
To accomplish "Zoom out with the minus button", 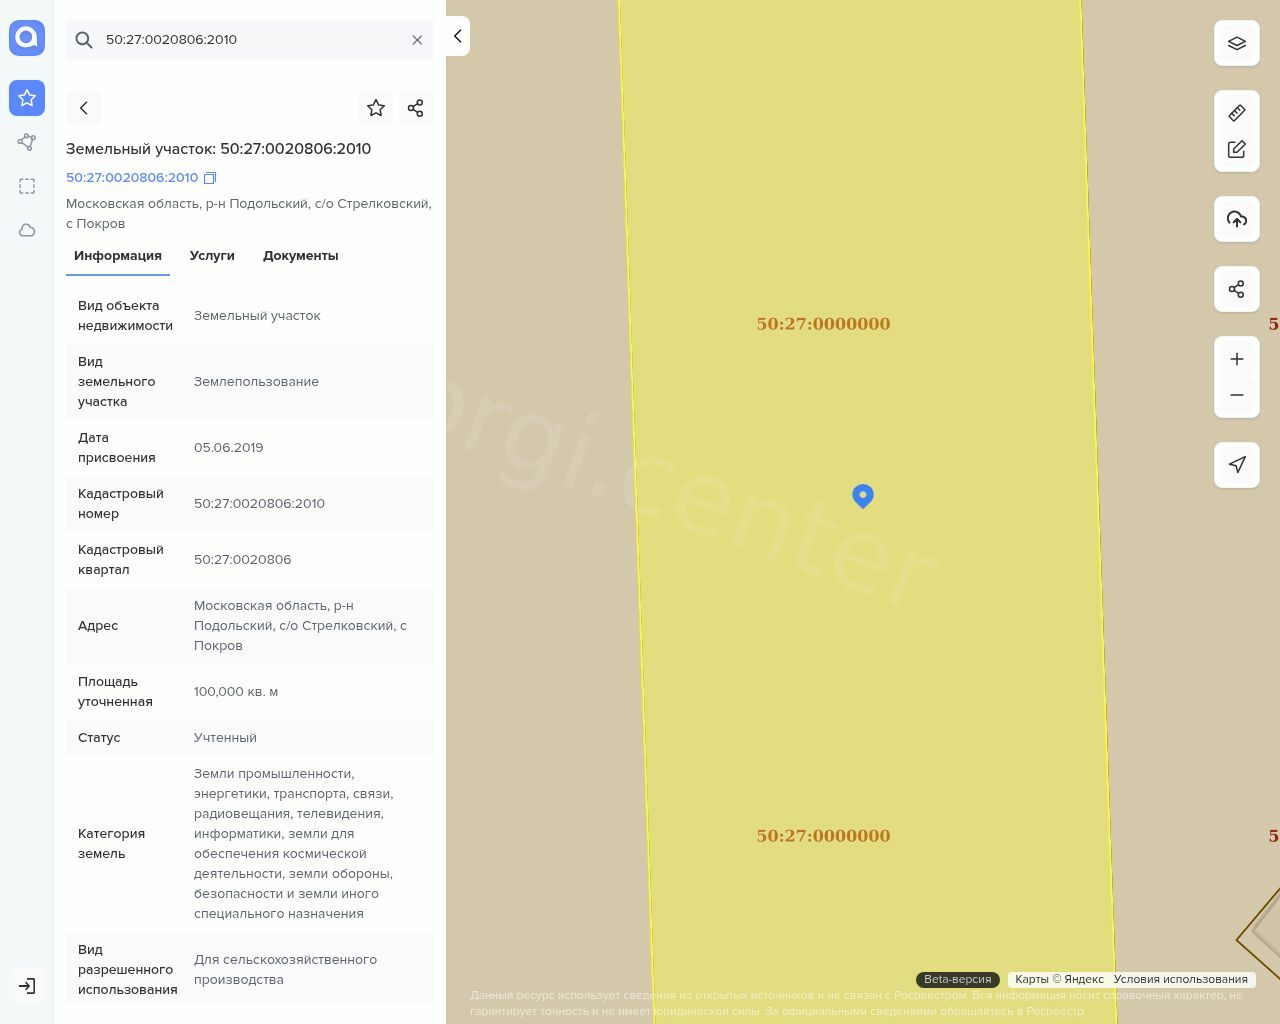I will 1237,395.
